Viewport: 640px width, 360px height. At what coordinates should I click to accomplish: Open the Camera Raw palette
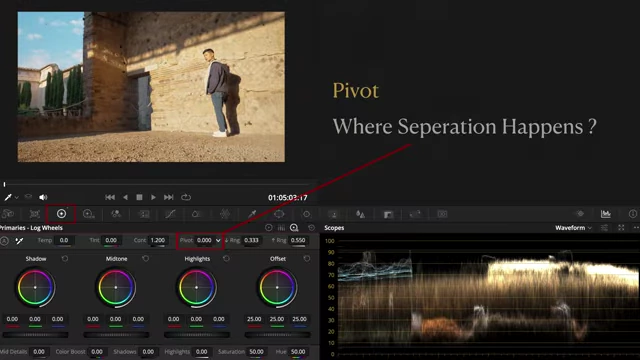8,214
